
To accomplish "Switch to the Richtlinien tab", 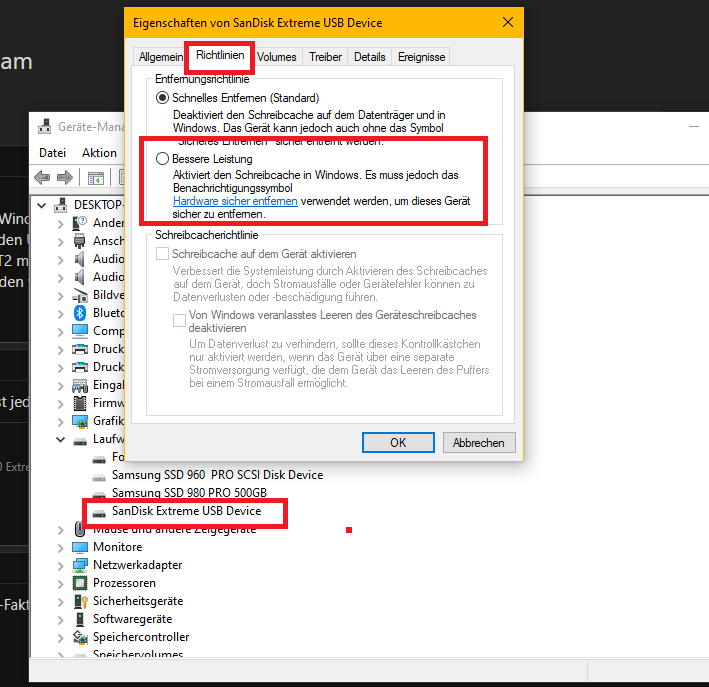I will pyautogui.click(x=220, y=55).
